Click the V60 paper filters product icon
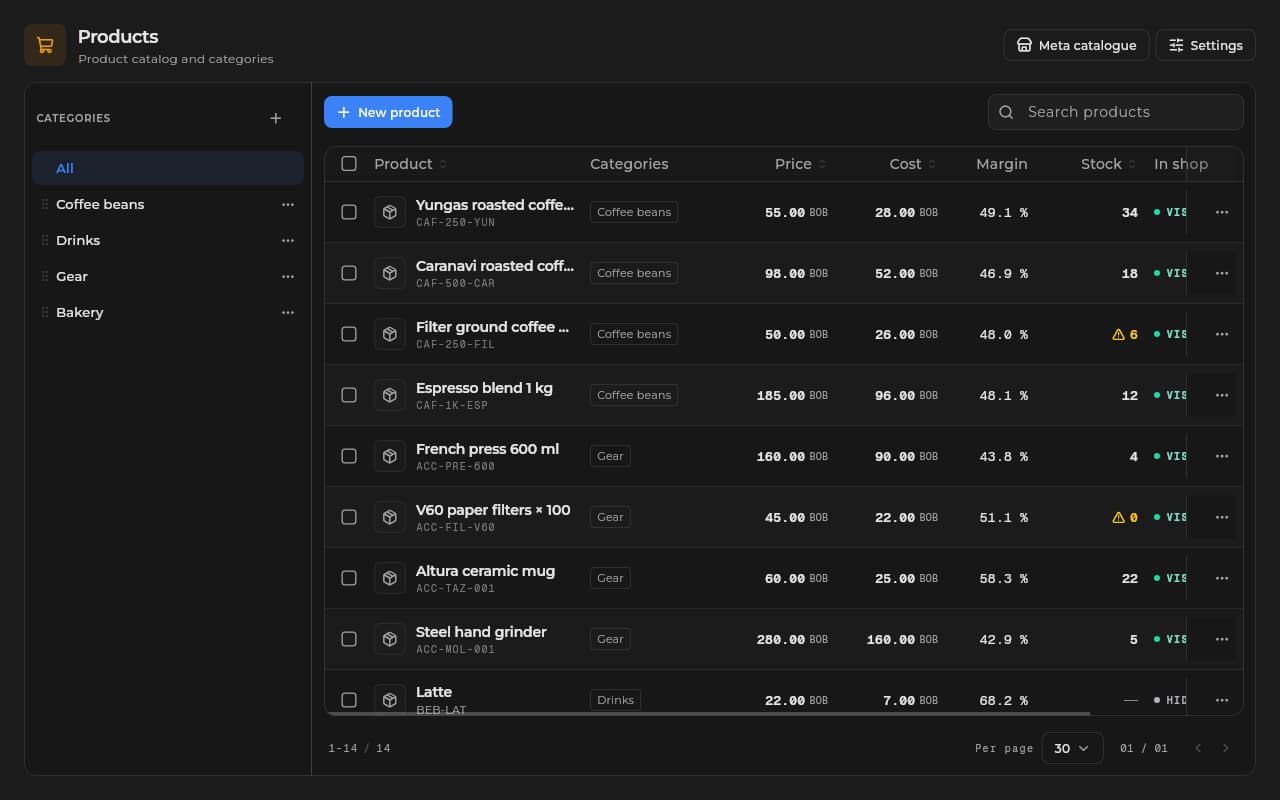This screenshot has height=800, width=1280. (390, 517)
